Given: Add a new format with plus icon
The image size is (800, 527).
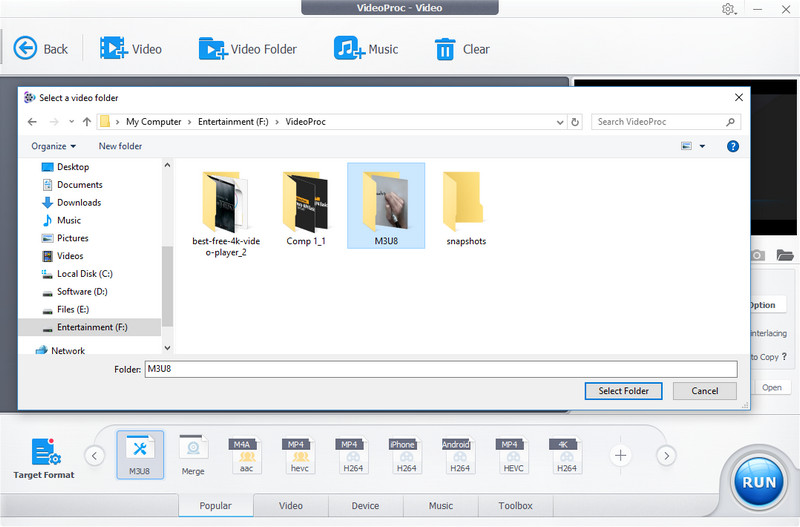Looking at the screenshot, I should [x=620, y=455].
